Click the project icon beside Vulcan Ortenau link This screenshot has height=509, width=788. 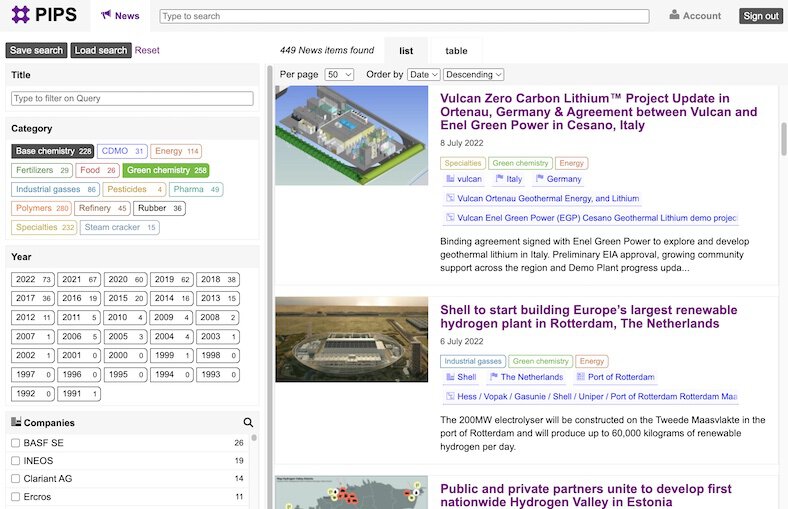tap(450, 198)
